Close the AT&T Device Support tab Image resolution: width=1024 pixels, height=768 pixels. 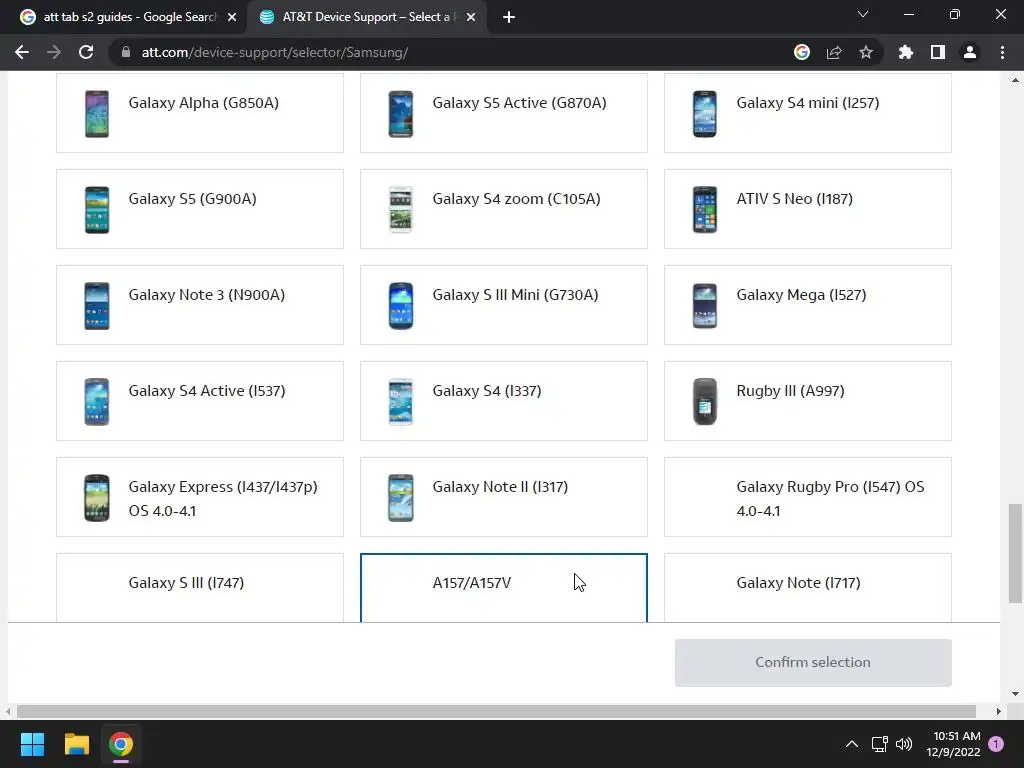[x=471, y=17]
